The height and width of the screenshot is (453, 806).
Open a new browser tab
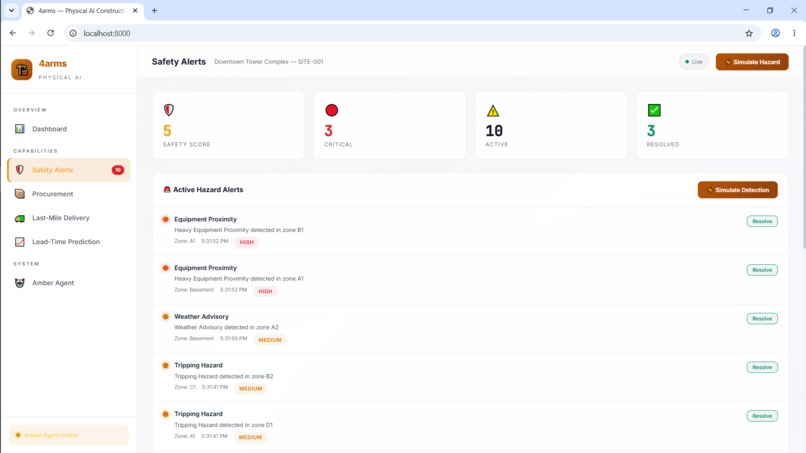click(x=154, y=10)
